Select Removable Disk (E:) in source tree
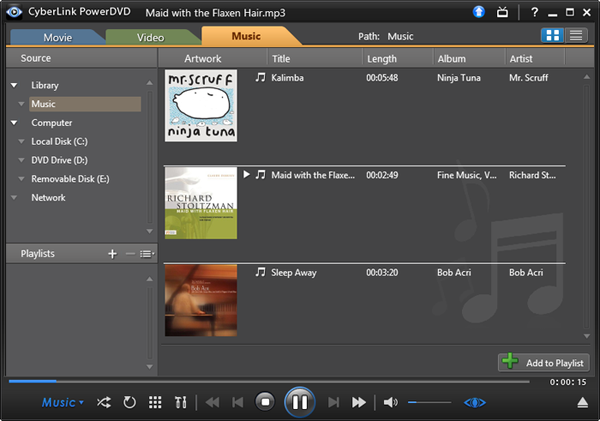This screenshot has width=600, height=421. [70, 179]
